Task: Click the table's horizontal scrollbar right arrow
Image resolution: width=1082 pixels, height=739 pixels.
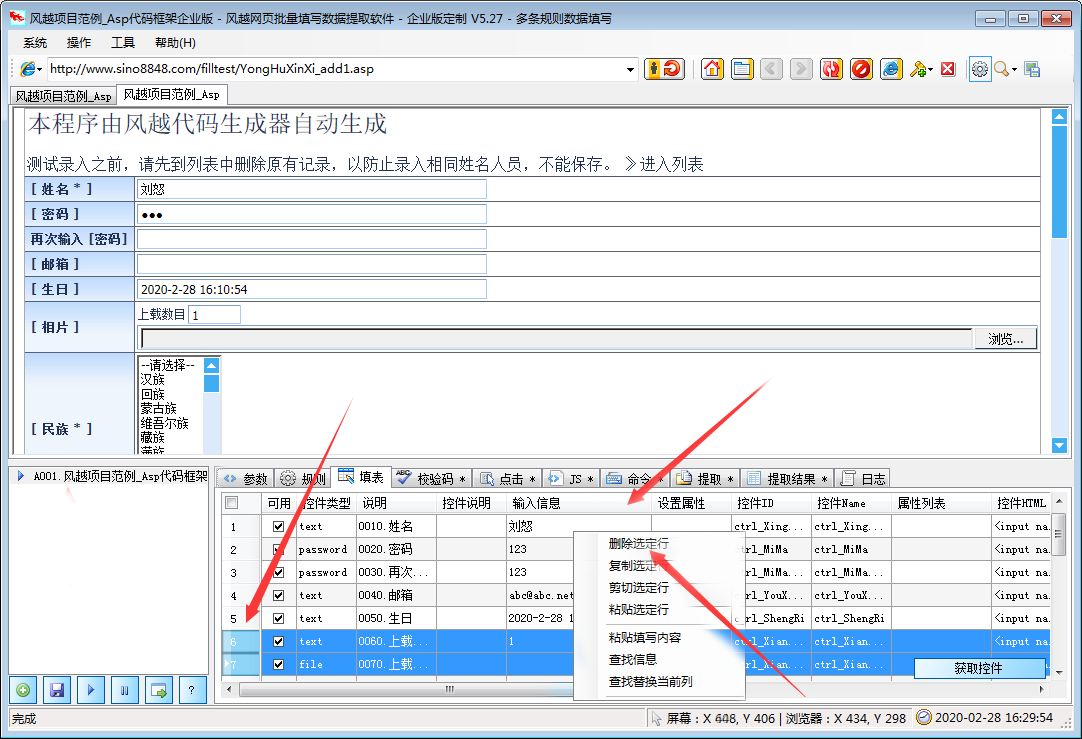Action: pos(1042,689)
